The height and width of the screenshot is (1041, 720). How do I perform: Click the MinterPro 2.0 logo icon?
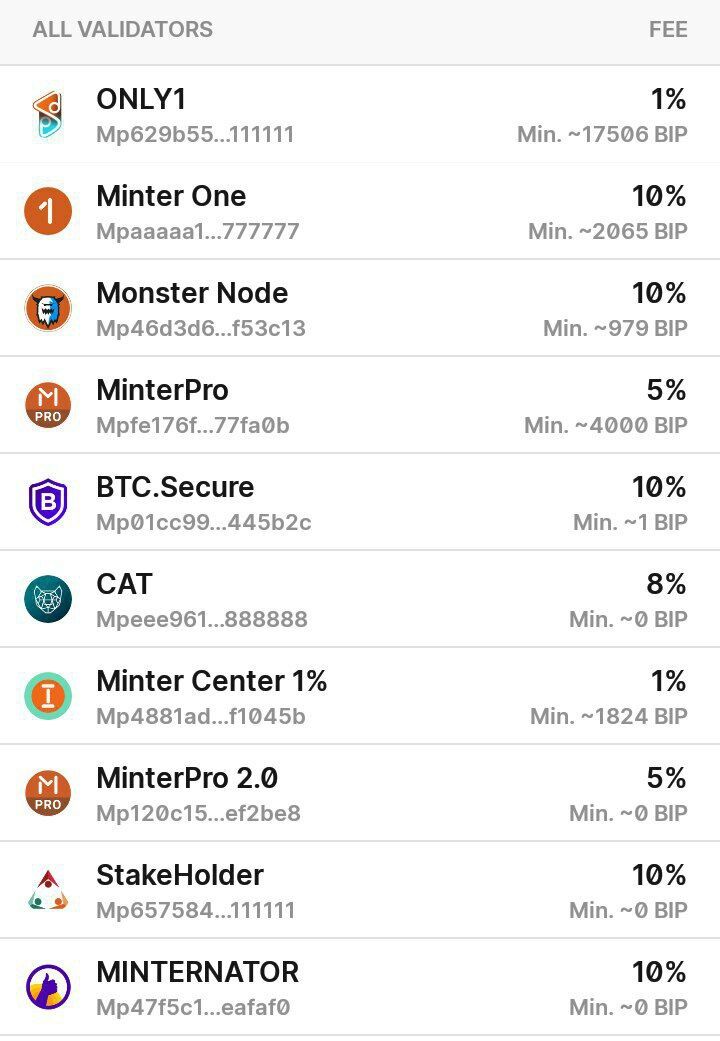(x=48, y=793)
